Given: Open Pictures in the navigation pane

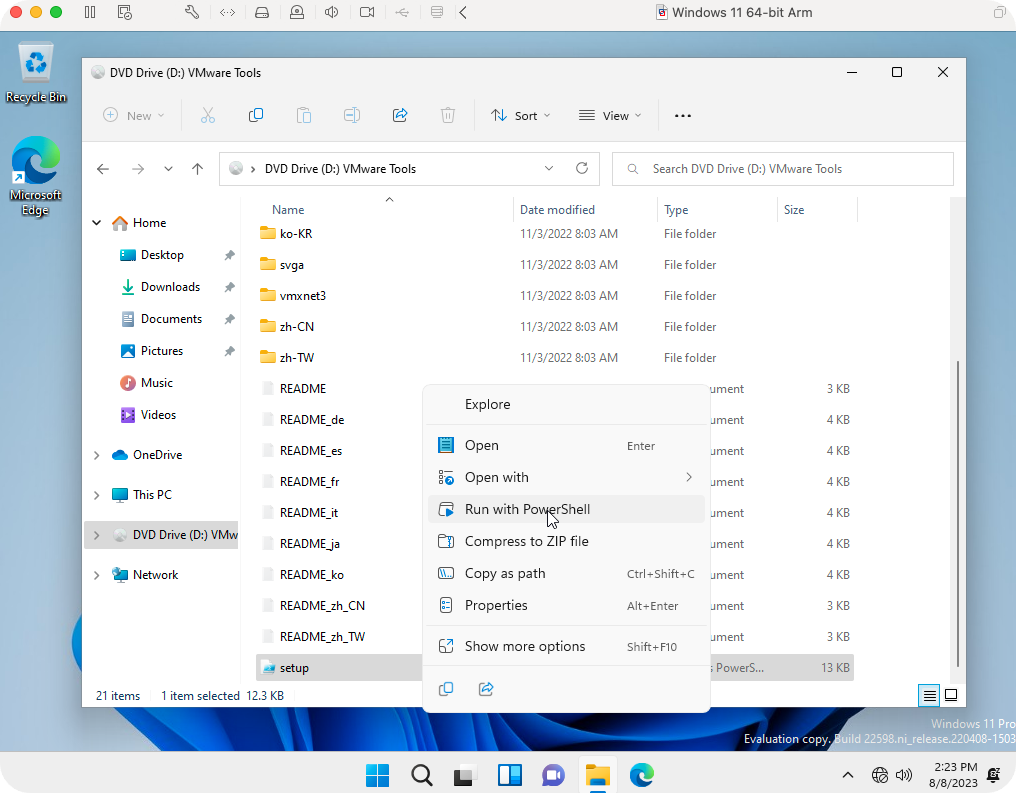Looking at the screenshot, I should click(161, 351).
